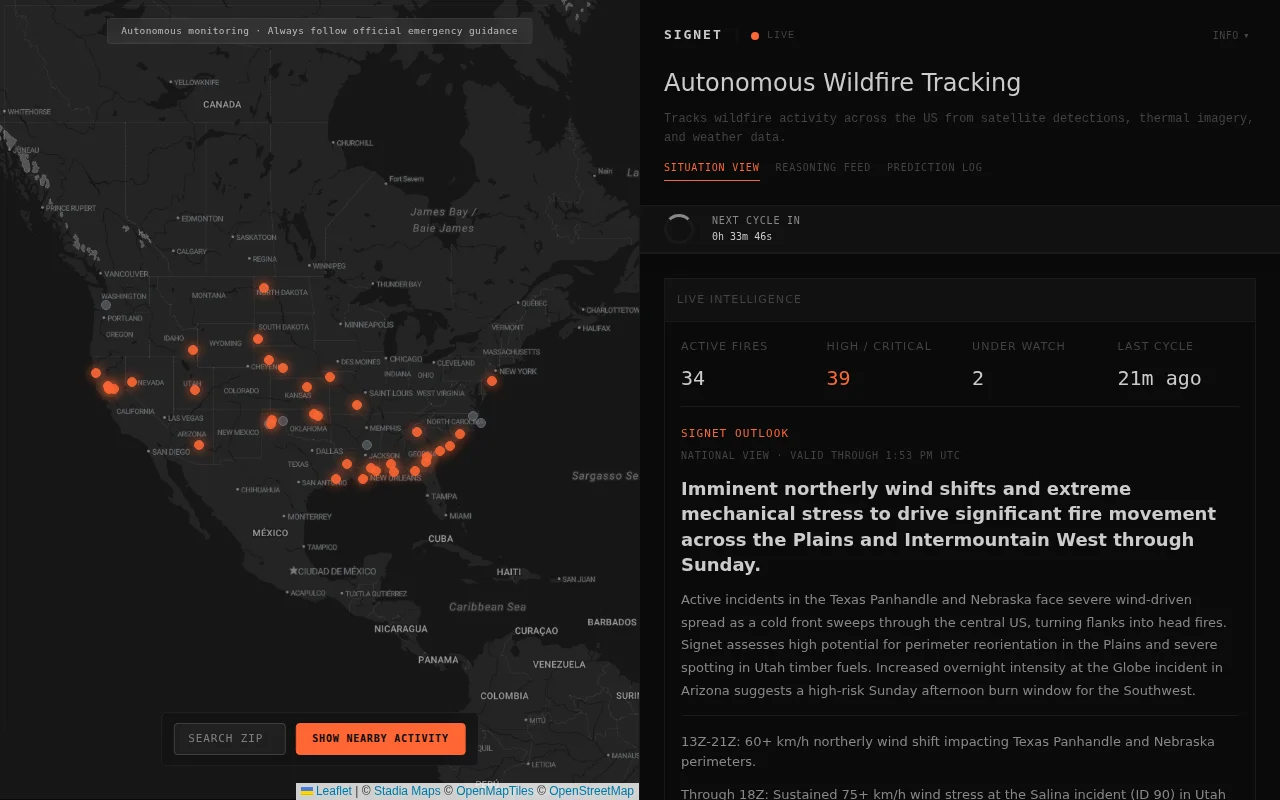Select fire marker beneath South Dakota label
This screenshot has height=800, width=1280.
[x=258, y=339]
